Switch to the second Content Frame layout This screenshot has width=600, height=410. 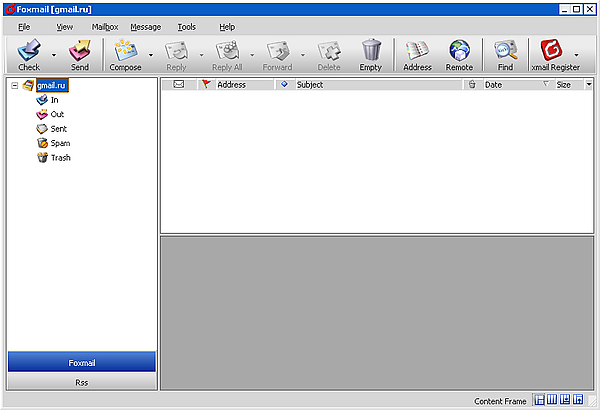point(552,400)
